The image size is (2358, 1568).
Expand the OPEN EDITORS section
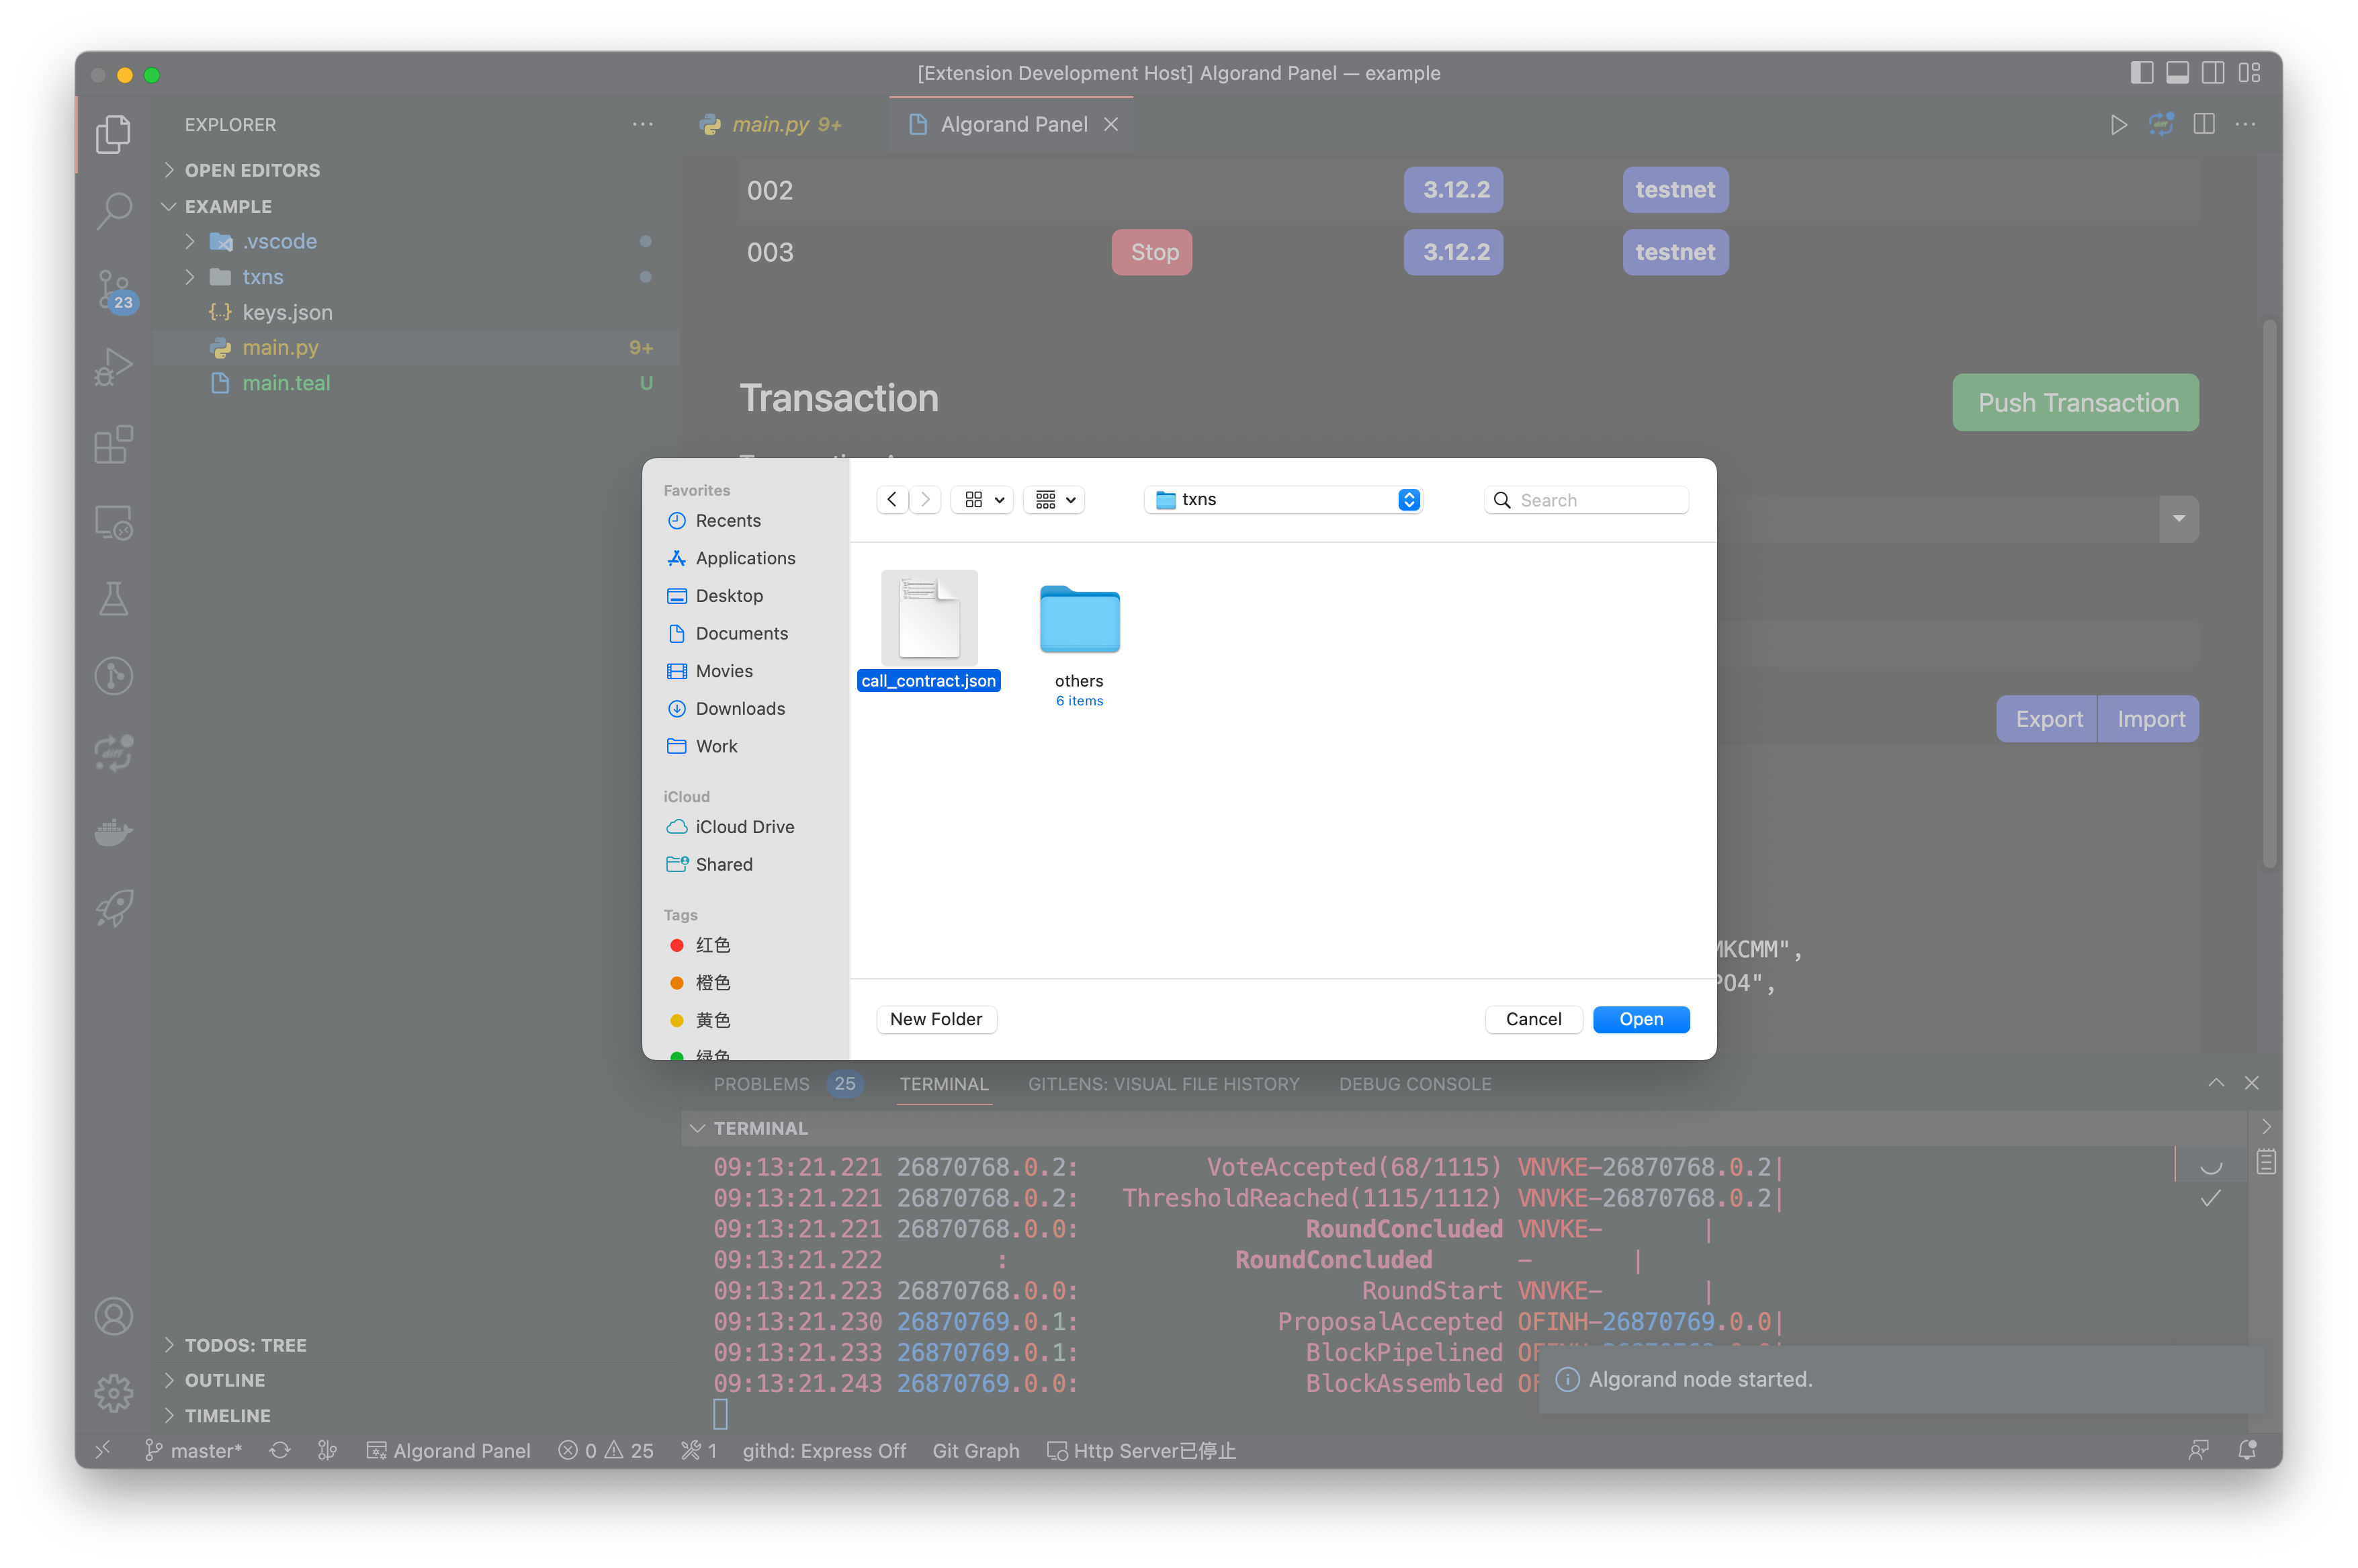(252, 170)
